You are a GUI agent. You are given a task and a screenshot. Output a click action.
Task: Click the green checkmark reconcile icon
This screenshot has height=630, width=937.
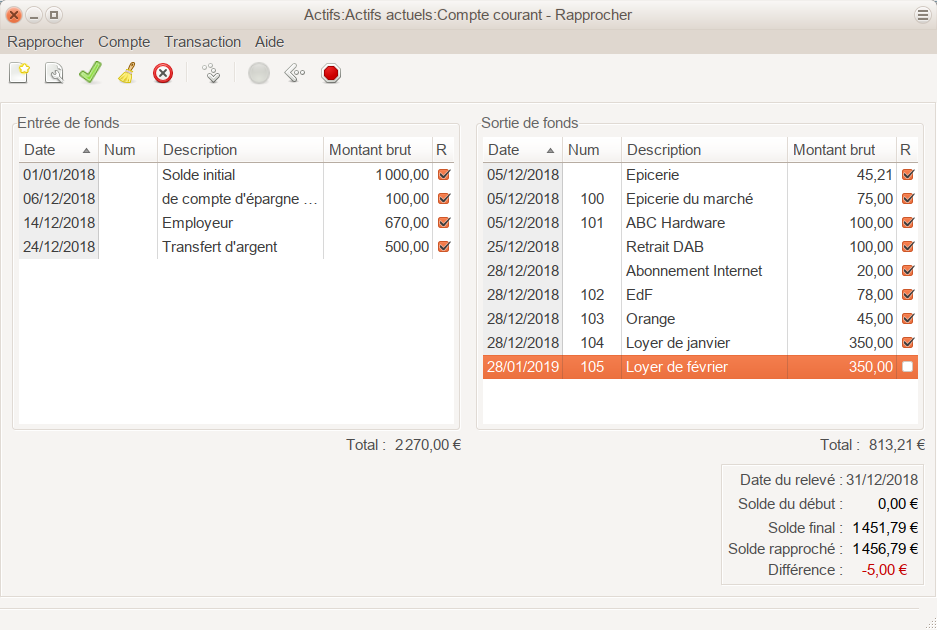click(x=90, y=73)
